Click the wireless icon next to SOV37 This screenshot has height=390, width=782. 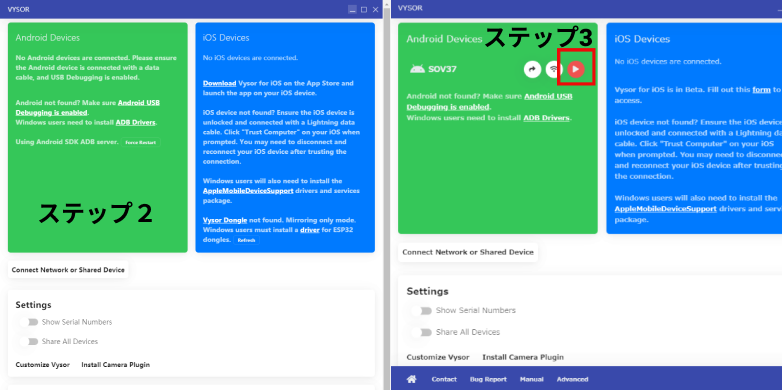coord(554,69)
